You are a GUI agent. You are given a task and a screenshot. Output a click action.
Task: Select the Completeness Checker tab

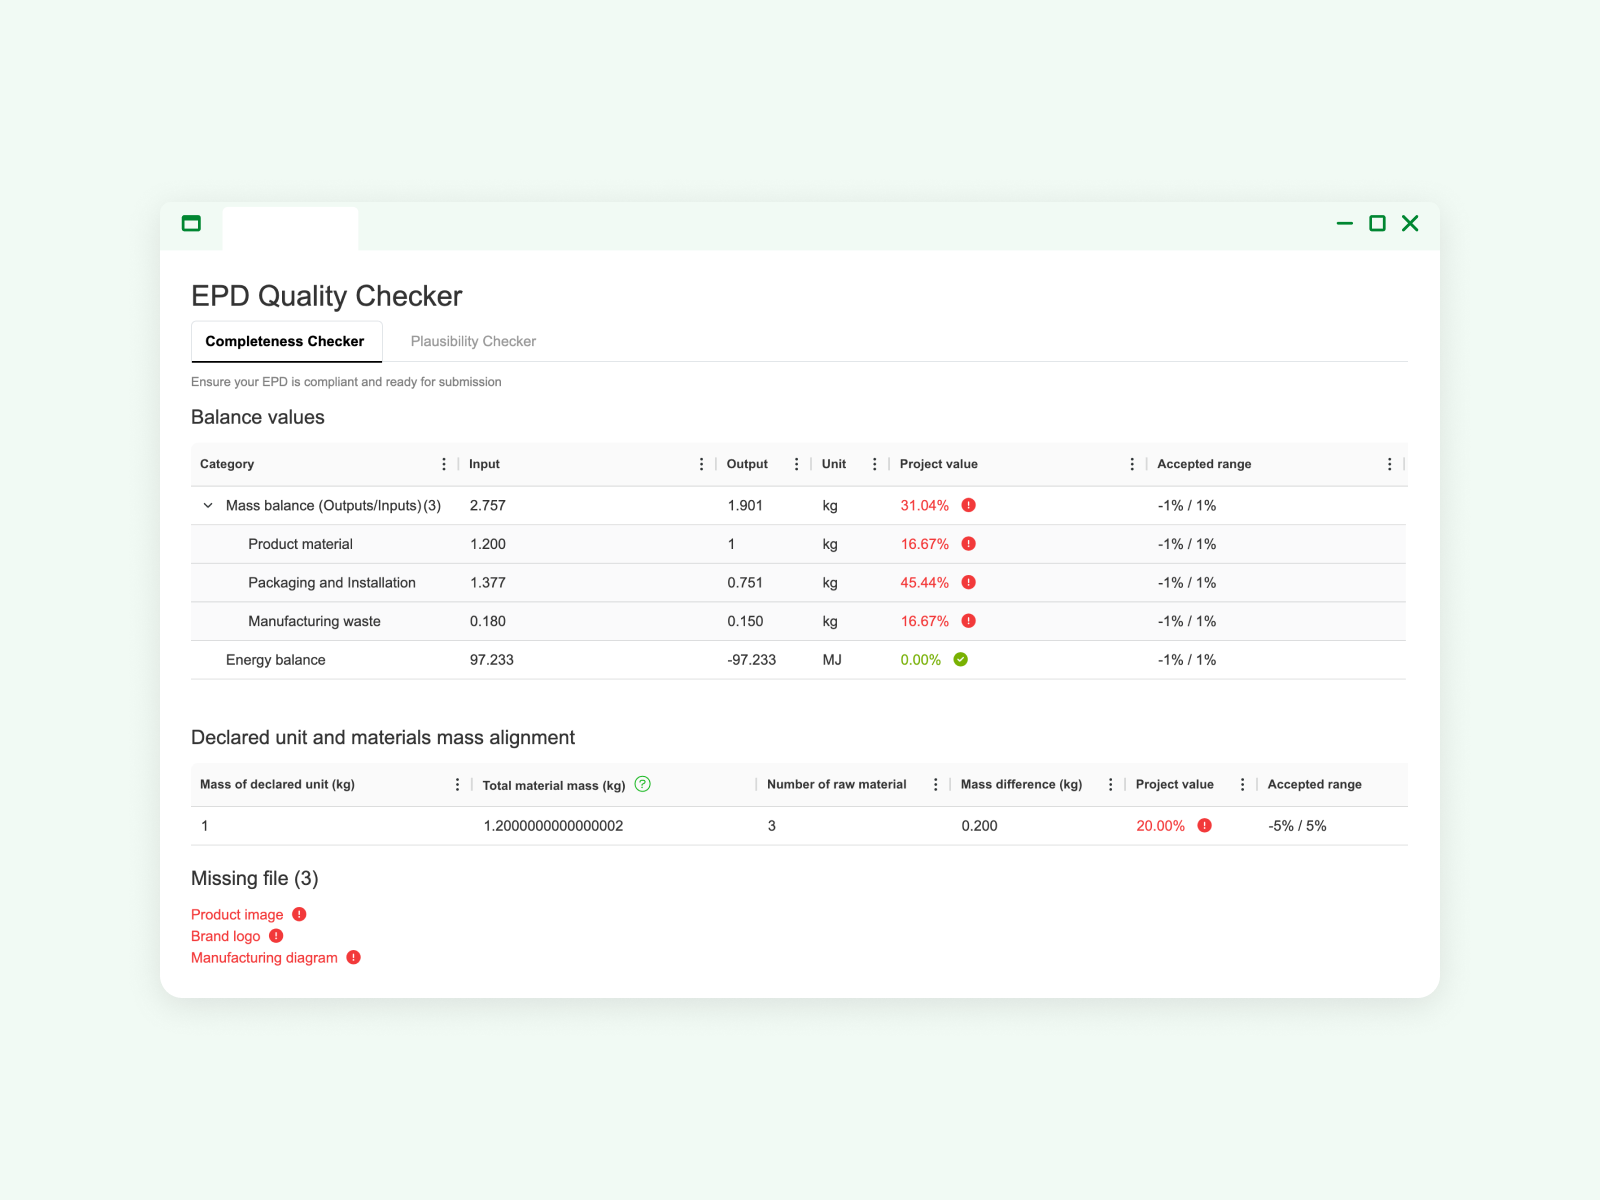[x=285, y=342]
